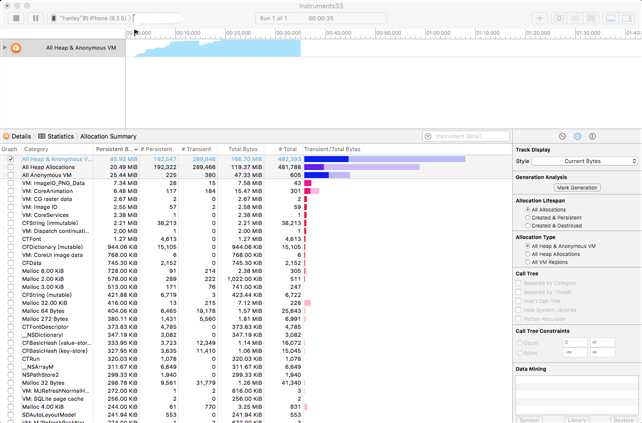
Task: Enable graph checkbox for CFData row
Action: point(11,263)
